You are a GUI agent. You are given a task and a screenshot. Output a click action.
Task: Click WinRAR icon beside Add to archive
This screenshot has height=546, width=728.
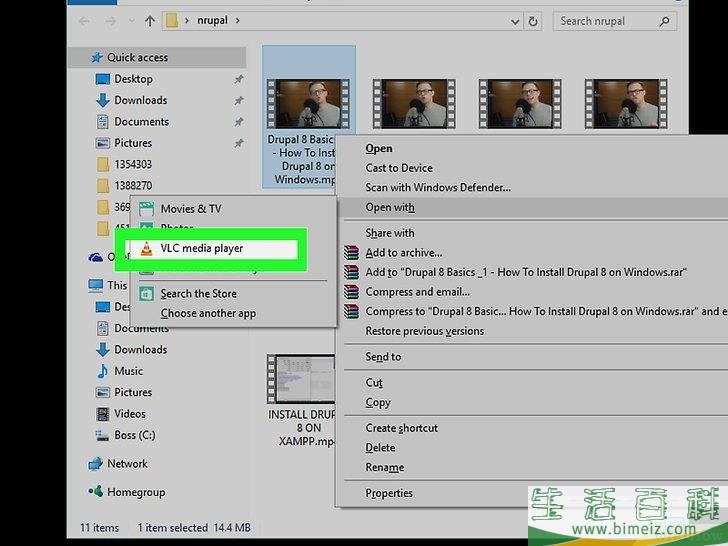click(351, 253)
